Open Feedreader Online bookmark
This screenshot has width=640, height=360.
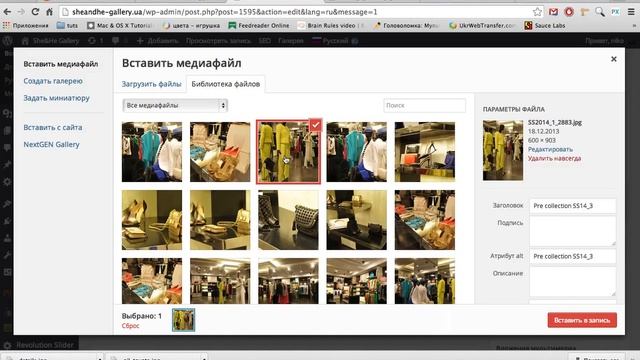tap(259, 25)
